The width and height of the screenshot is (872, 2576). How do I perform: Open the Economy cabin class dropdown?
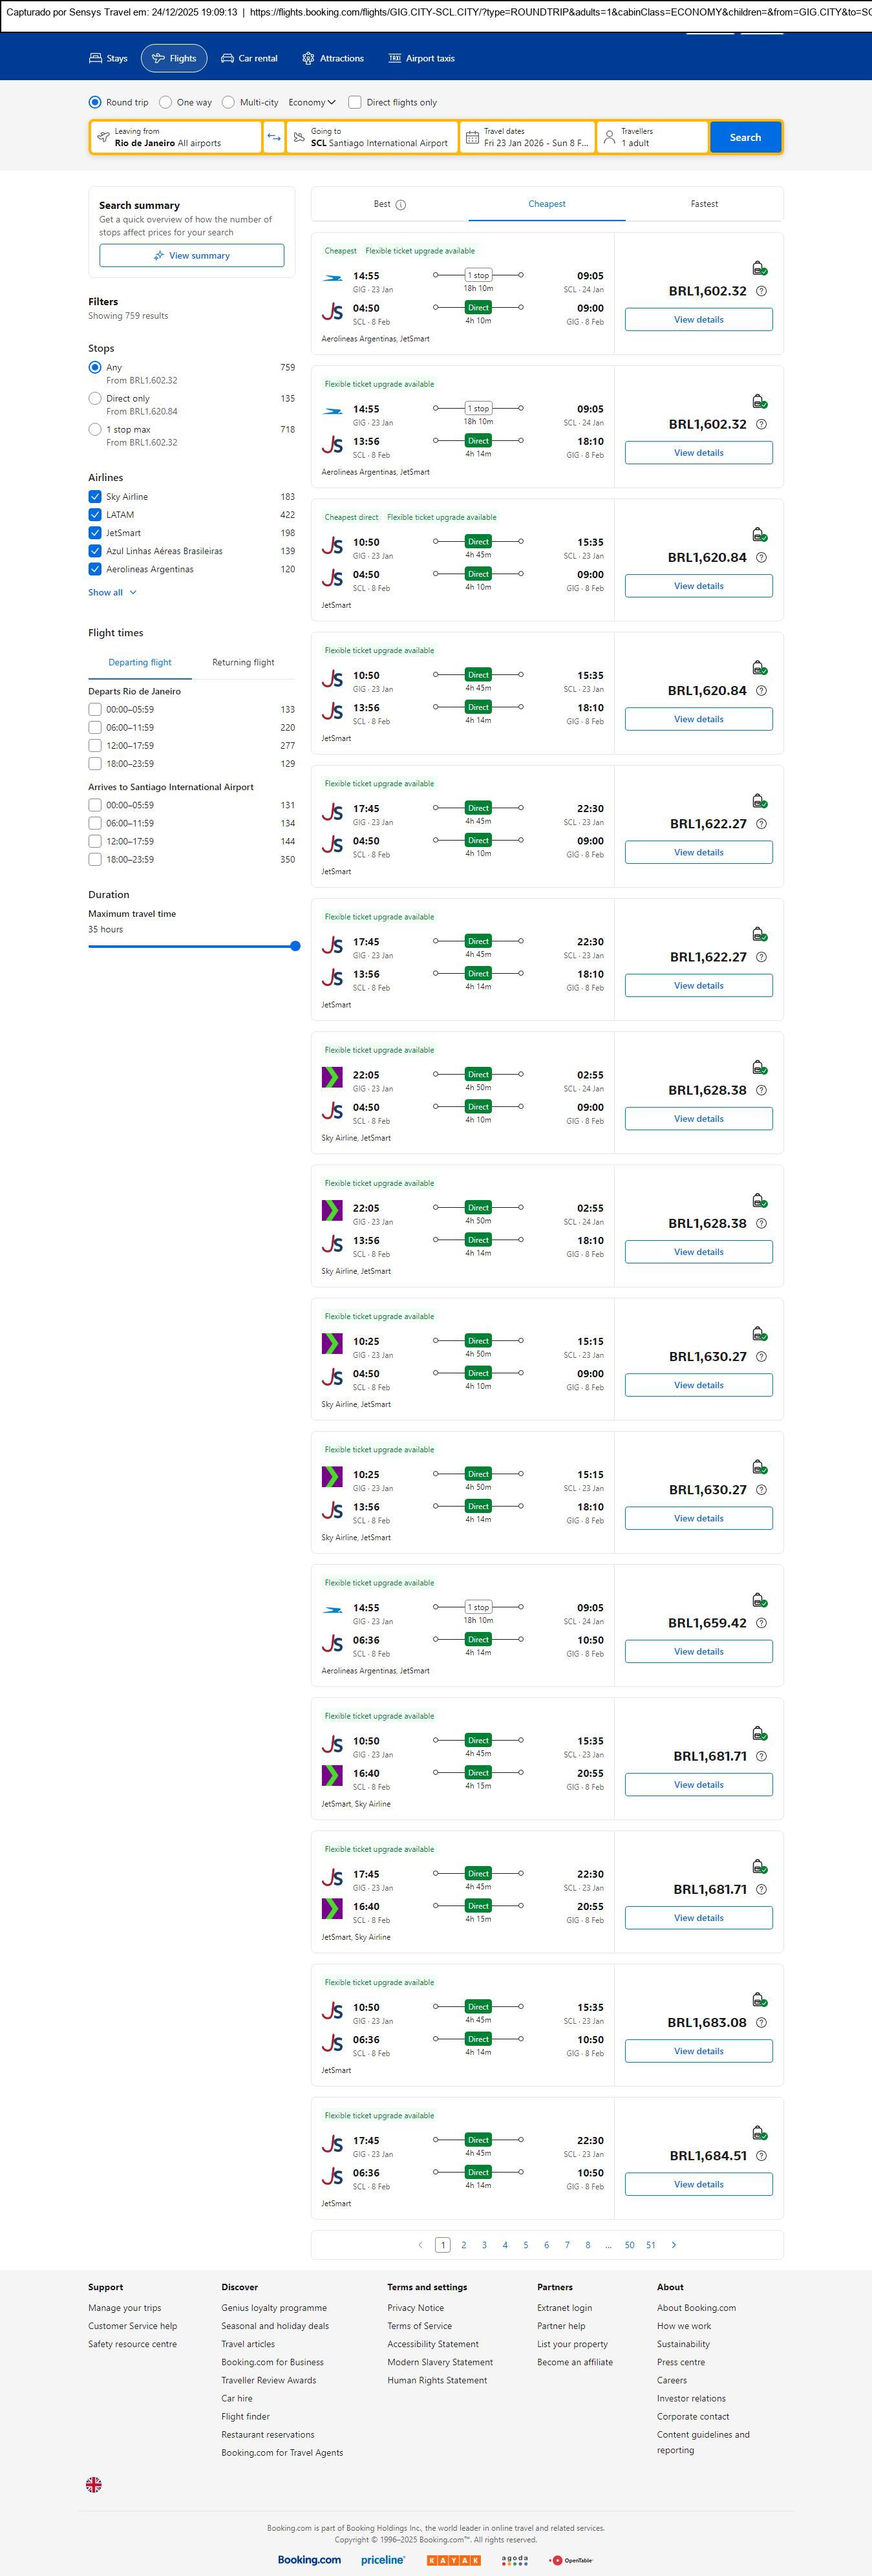311,102
